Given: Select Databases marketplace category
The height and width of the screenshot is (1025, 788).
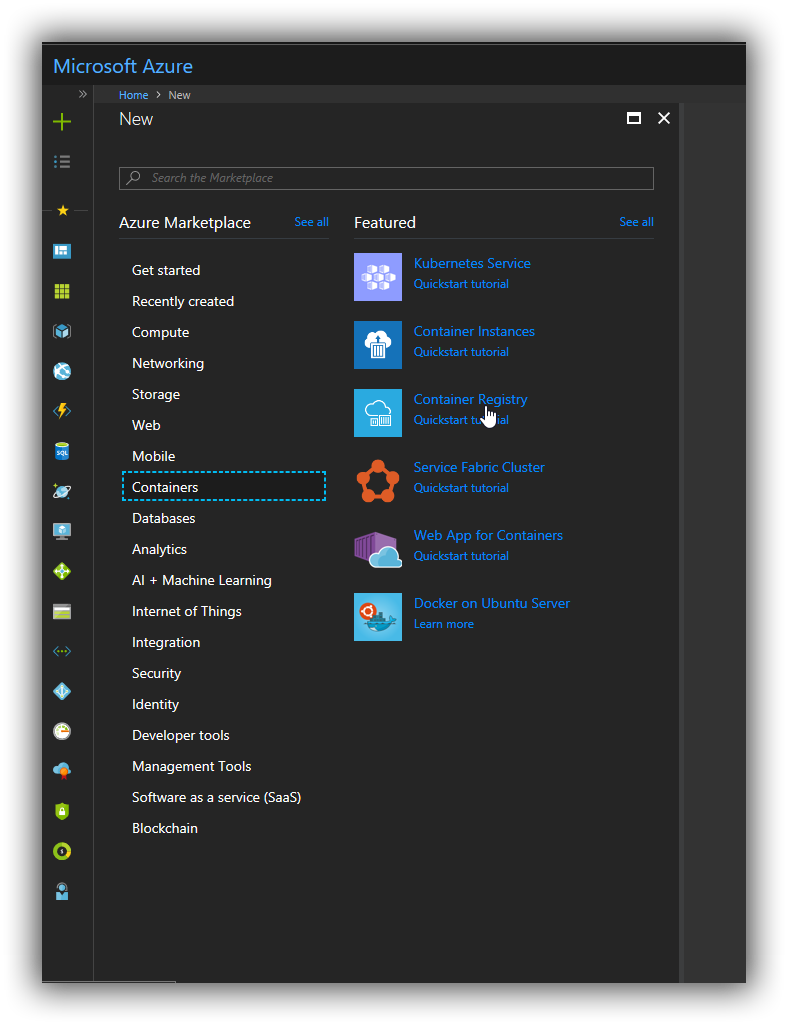Looking at the screenshot, I should [163, 518].
